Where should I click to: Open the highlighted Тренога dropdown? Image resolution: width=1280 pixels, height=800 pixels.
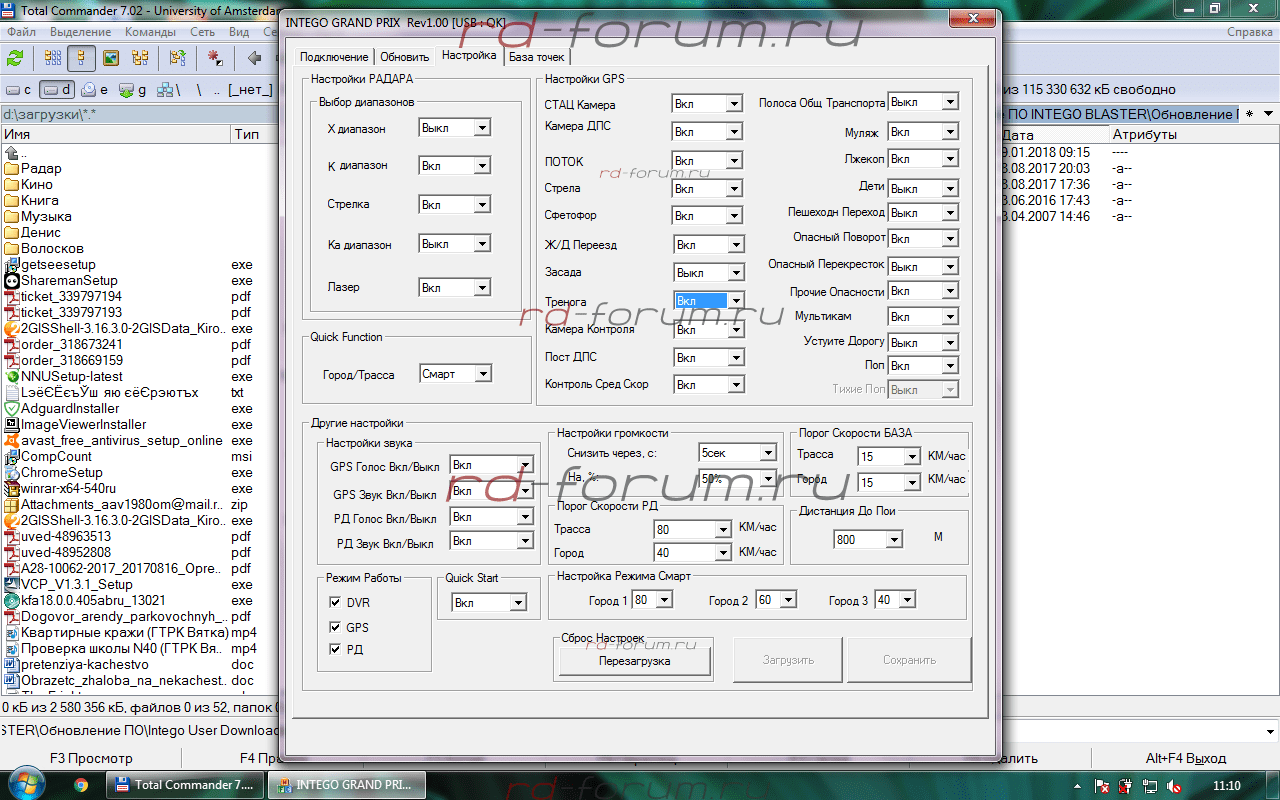point(735,301)
